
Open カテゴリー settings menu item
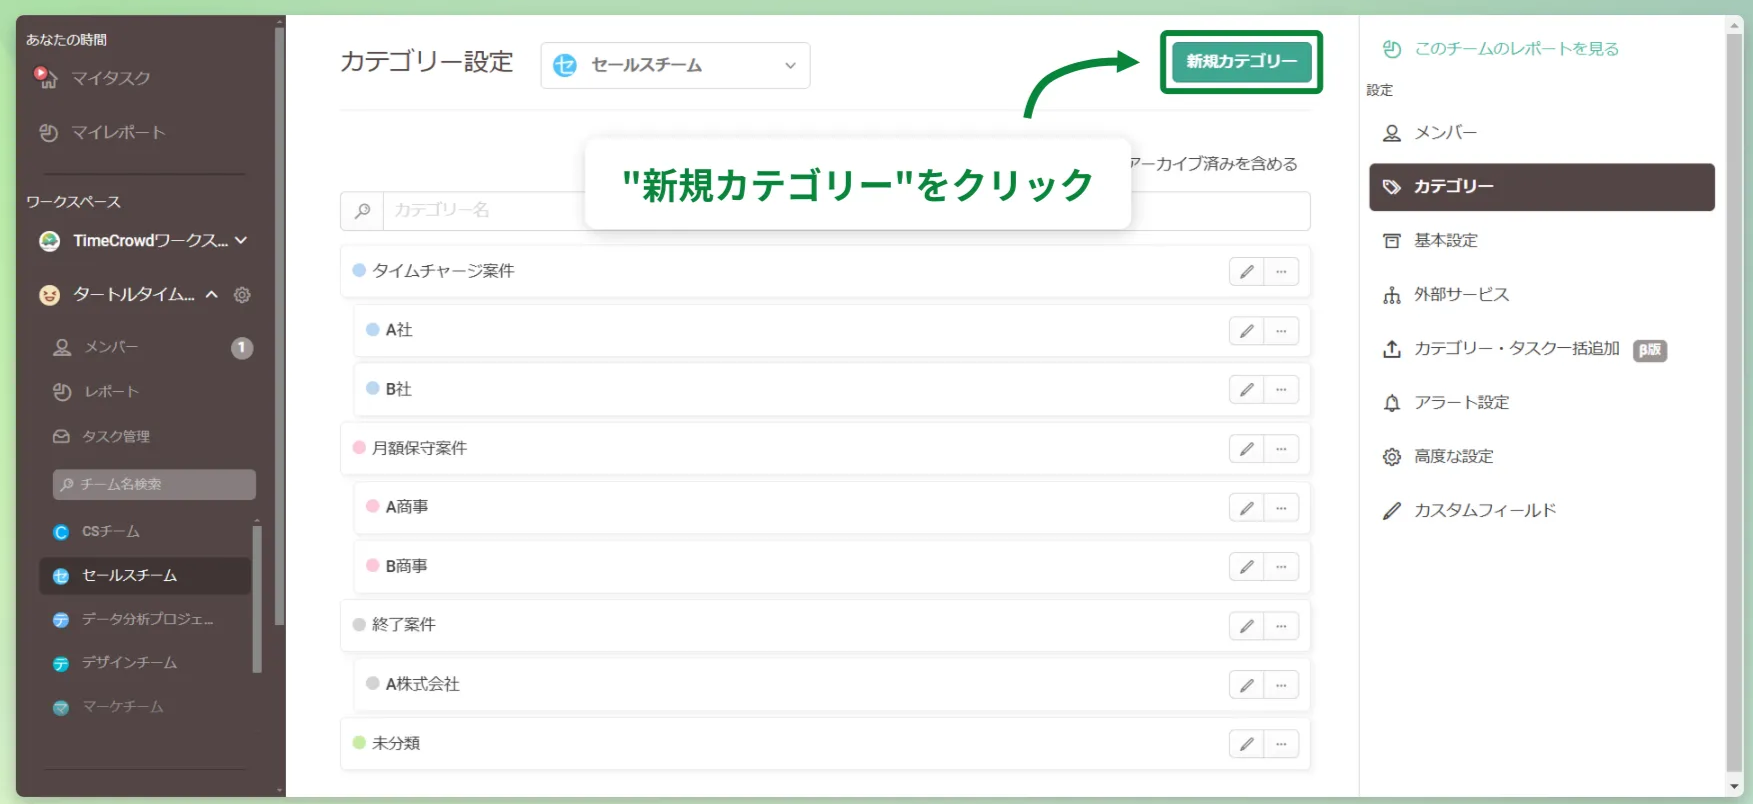[1540, 187]
